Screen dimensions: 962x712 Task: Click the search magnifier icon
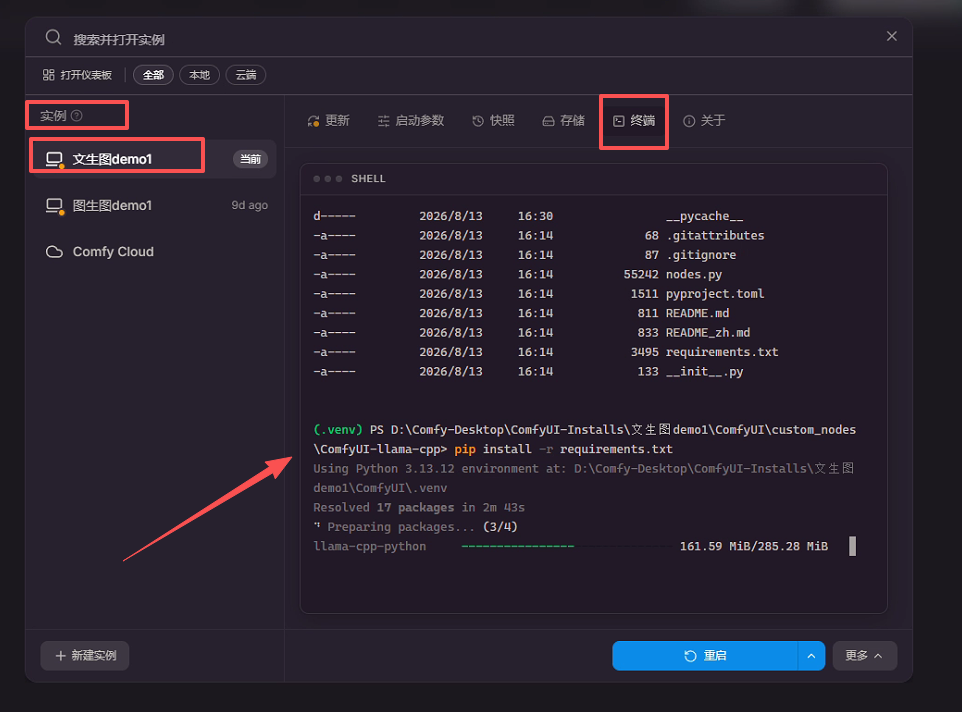tap(53, 38)
